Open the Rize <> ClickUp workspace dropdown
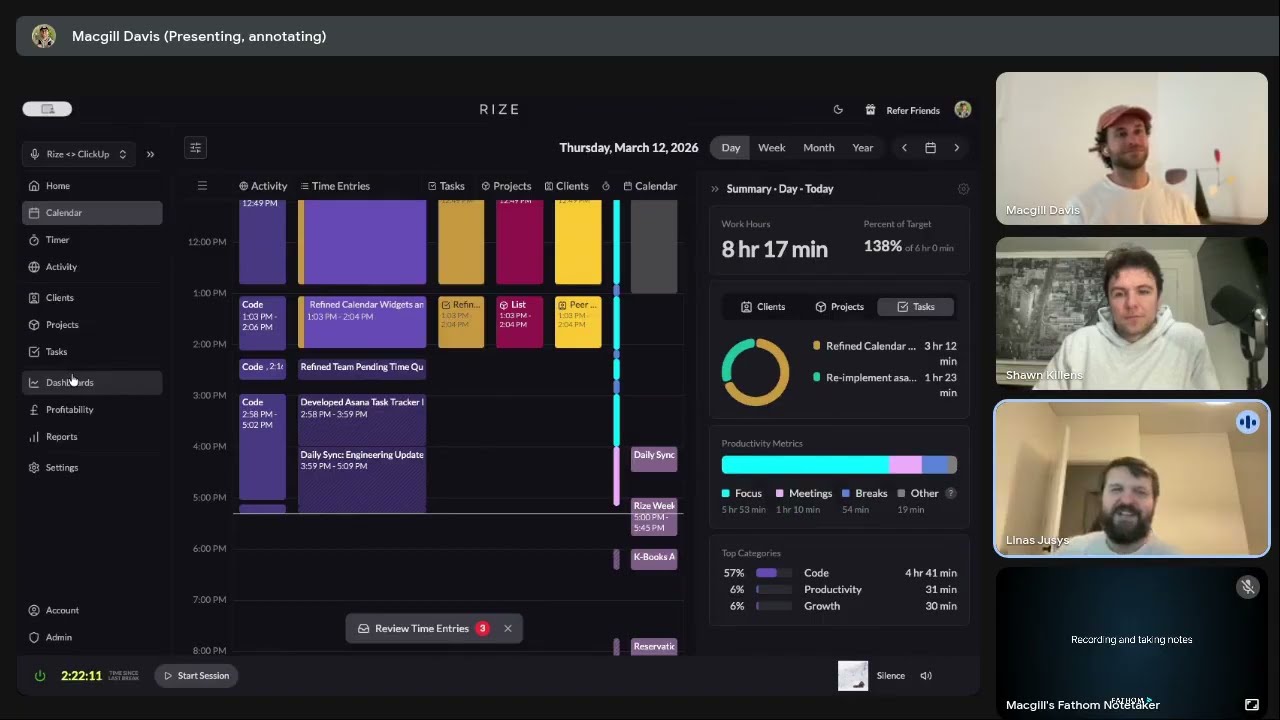 (x=79, y=154)
